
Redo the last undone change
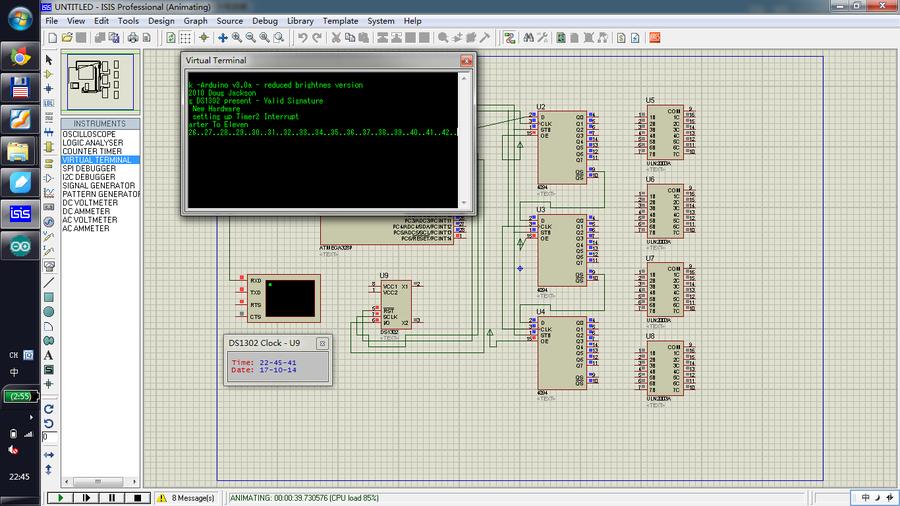pyautogui.click(x=316, y=38)
